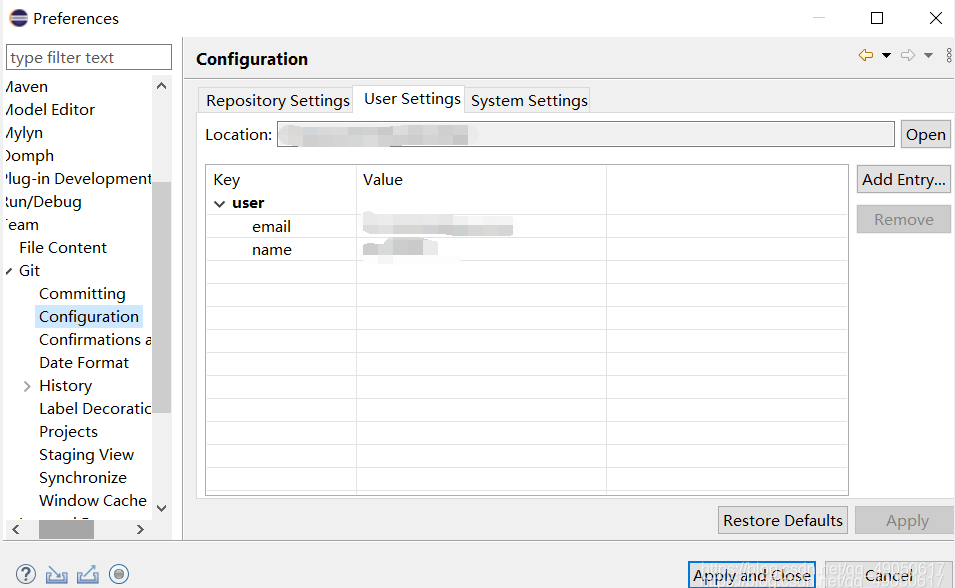Click the Open button next to Location

click(x=925, y=135)
